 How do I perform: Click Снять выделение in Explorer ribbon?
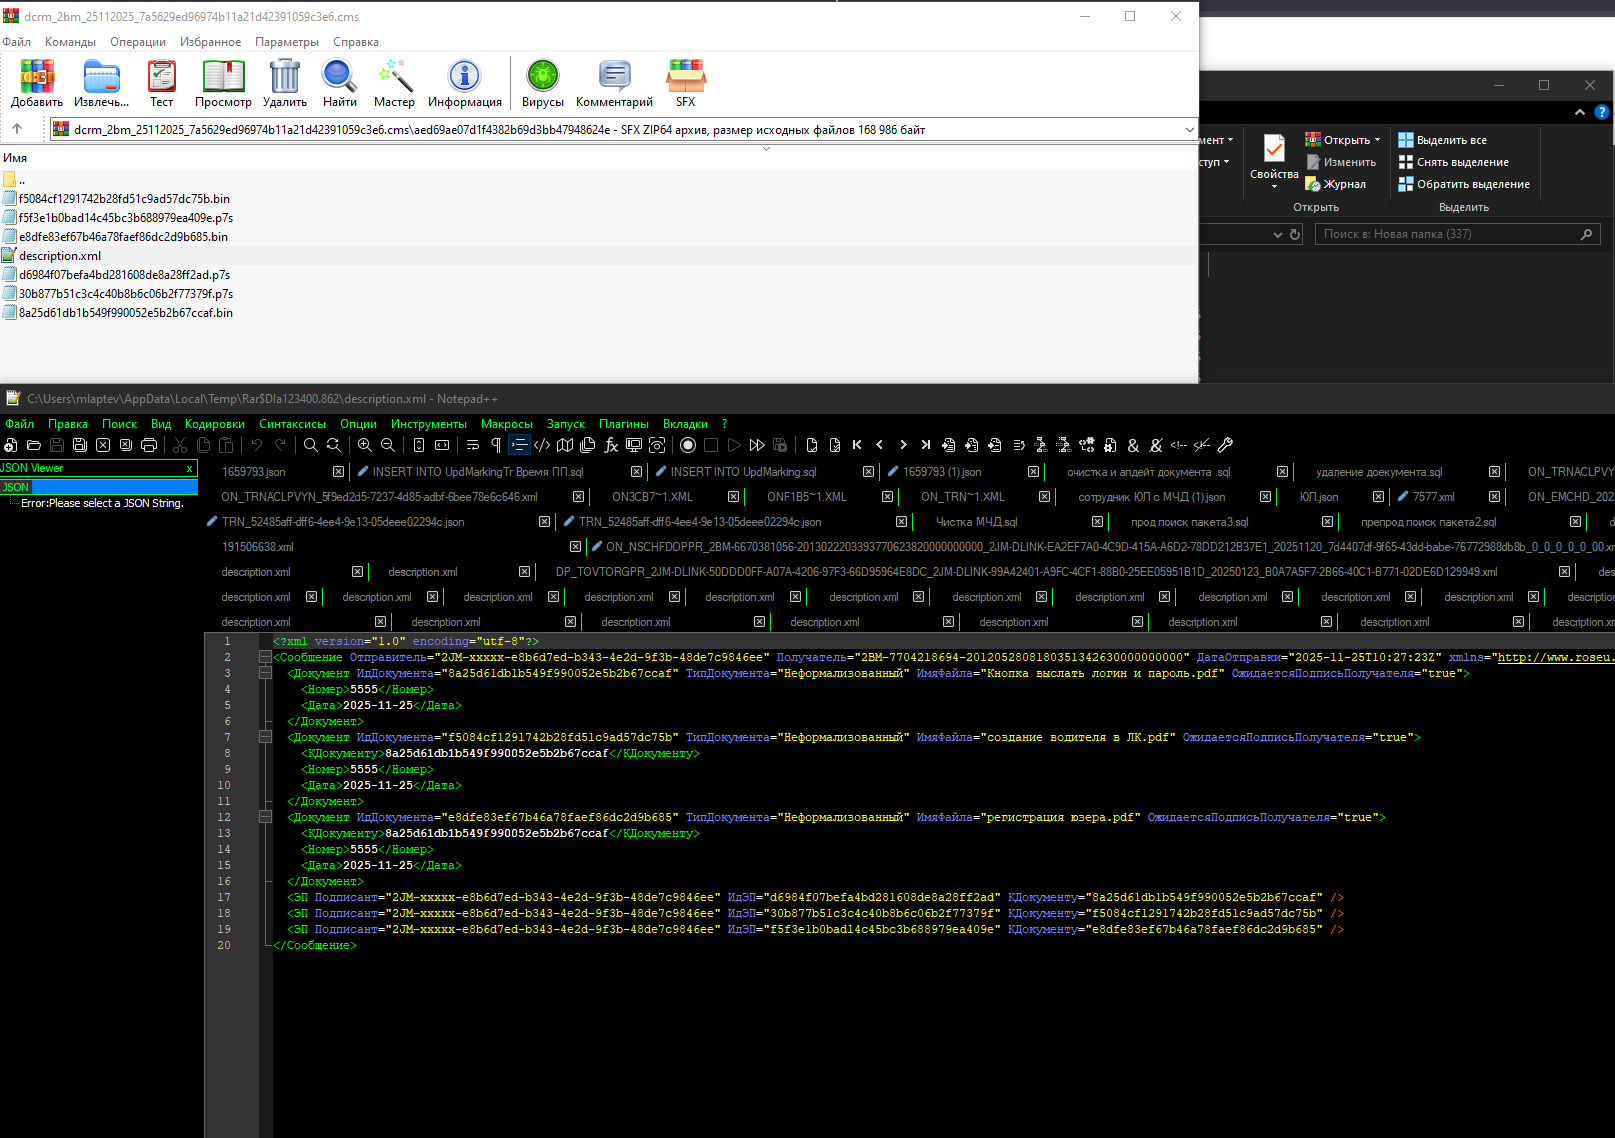[1453, 162]
